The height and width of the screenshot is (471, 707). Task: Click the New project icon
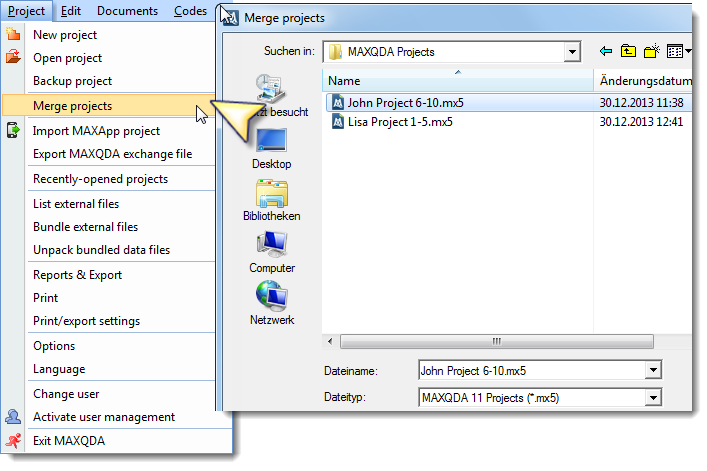[x=13, y=34]
